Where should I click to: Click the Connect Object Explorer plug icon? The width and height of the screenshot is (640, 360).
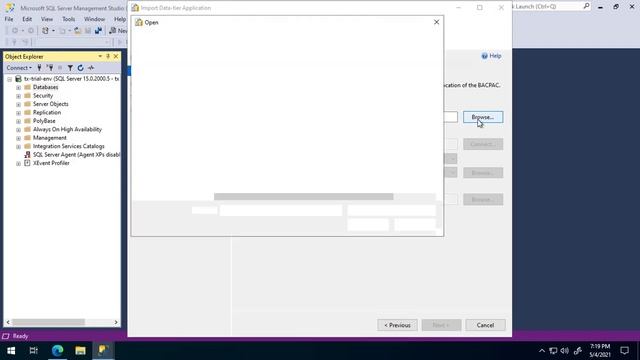[39, 68]
